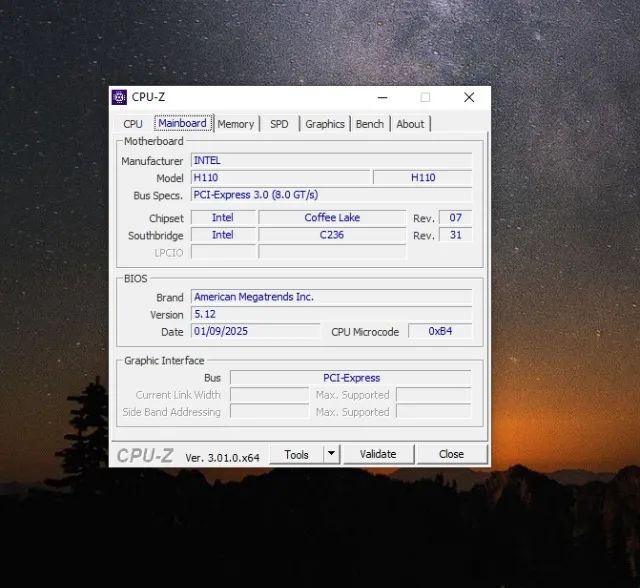Click the BIOS Version 5.12 field
This screenshot has height=588, width=640.
[331, 314]
